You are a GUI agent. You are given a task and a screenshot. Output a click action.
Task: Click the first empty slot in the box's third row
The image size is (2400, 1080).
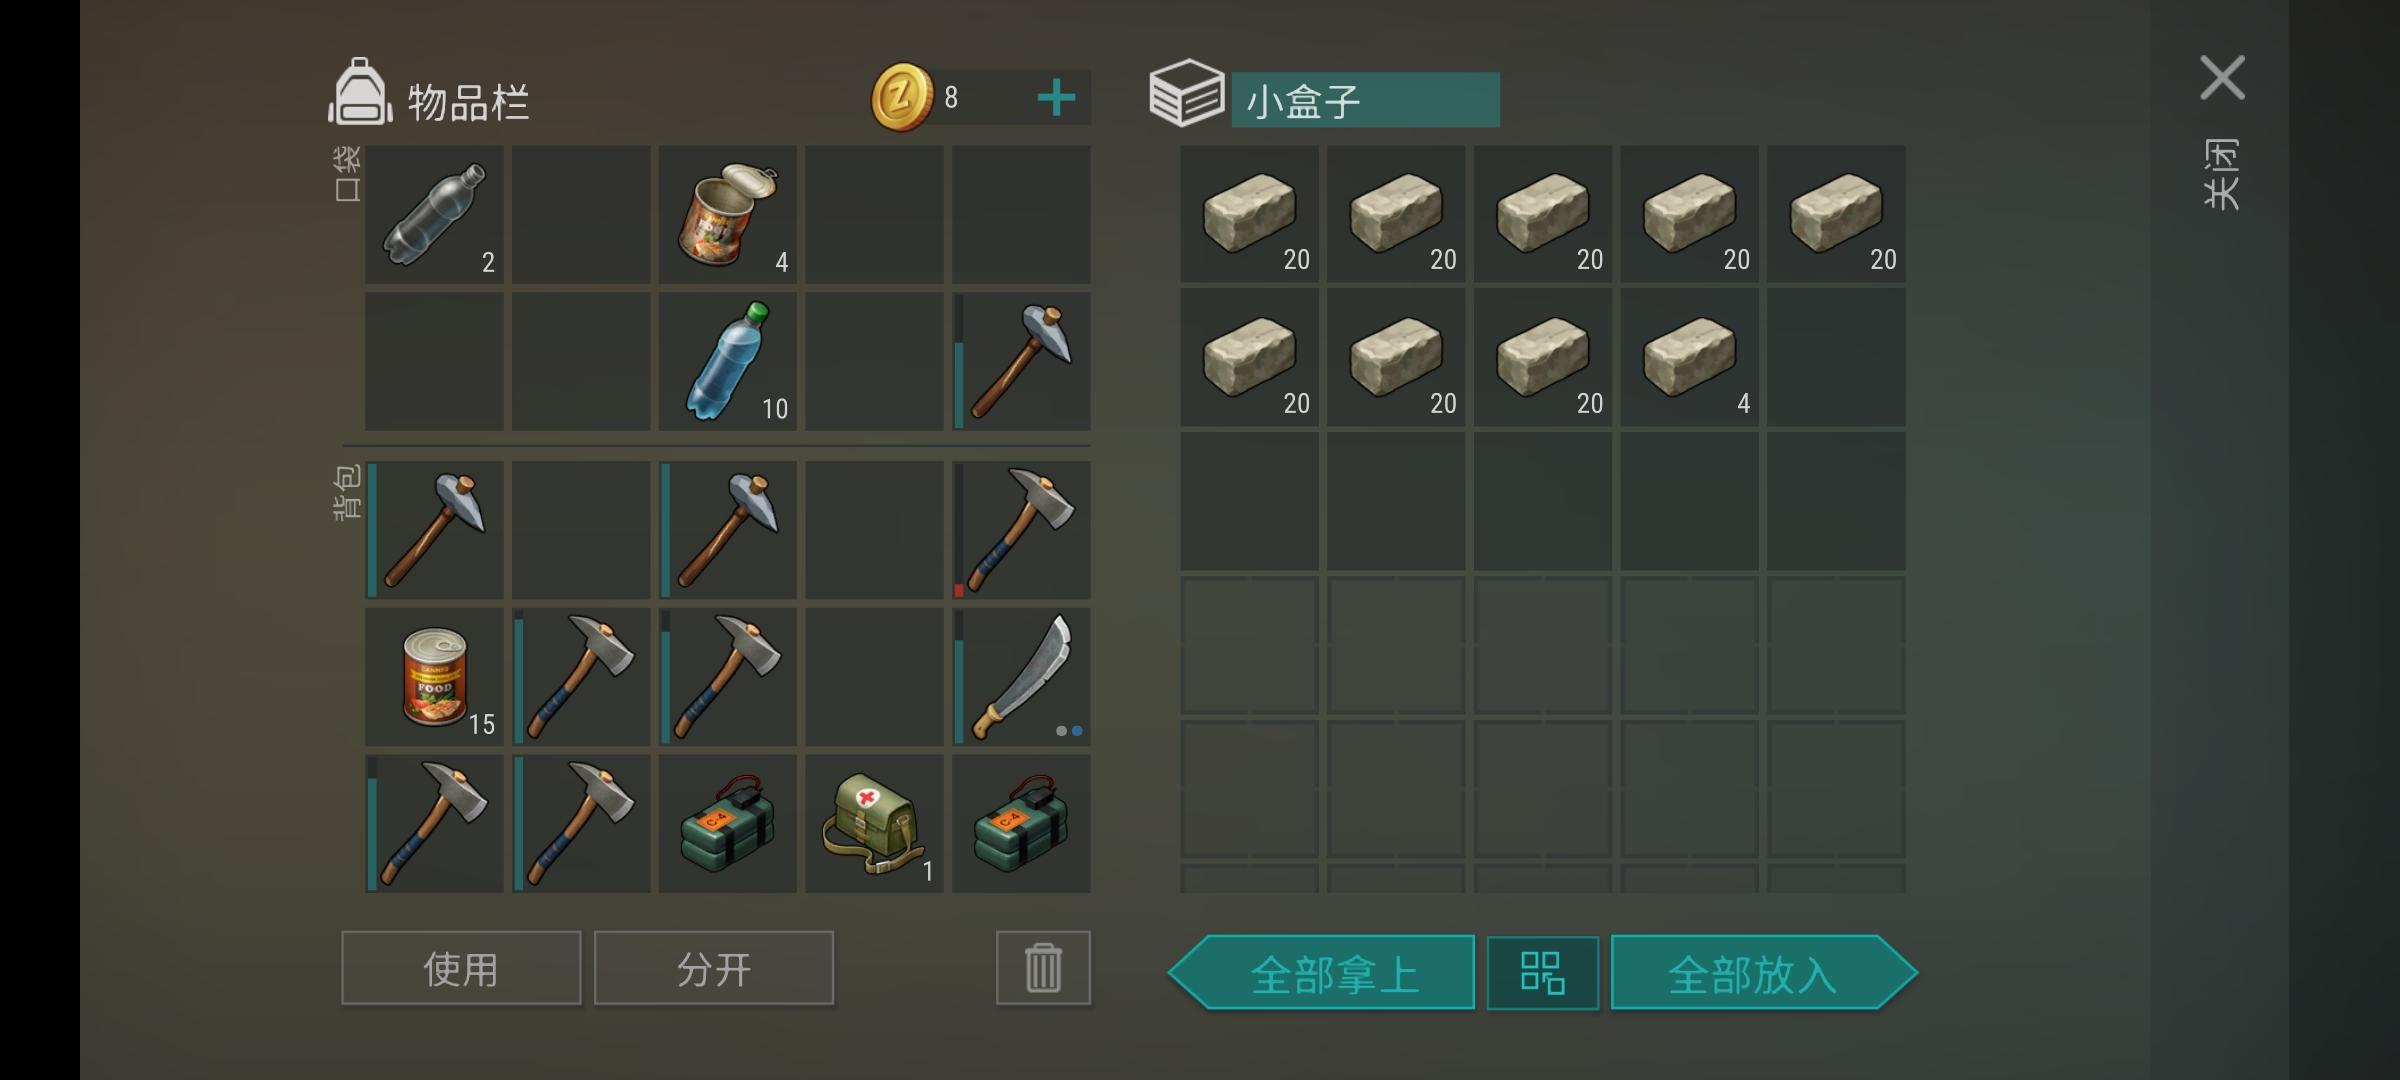(x=1249, y=502)
